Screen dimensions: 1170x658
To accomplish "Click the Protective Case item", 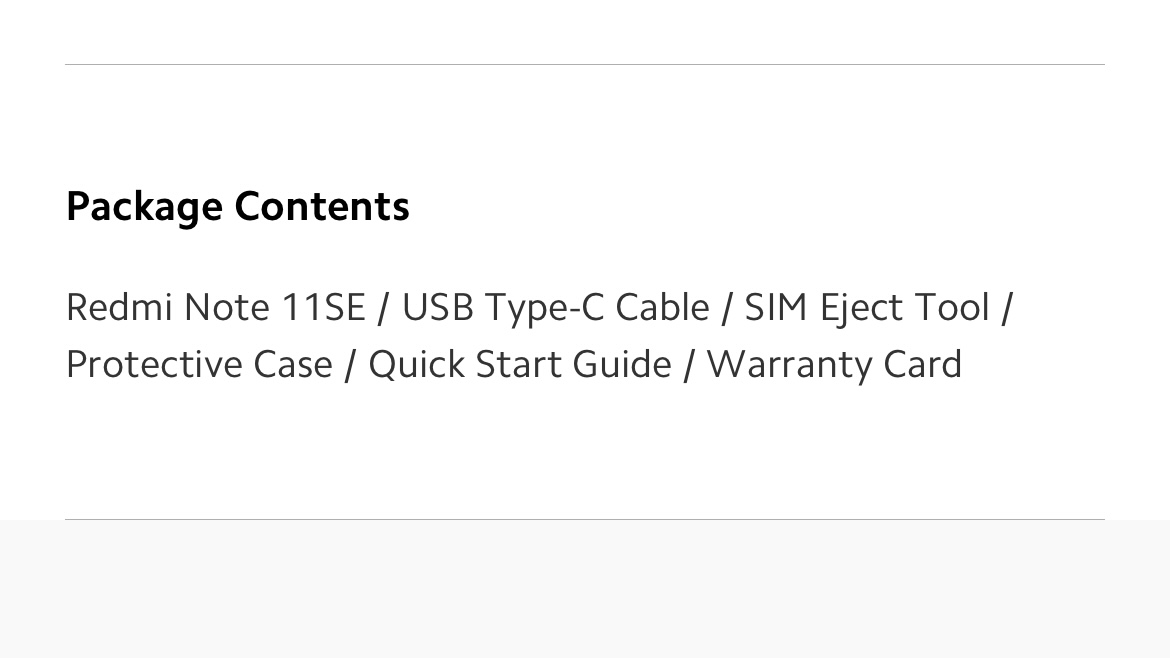I will click(199, 364).
